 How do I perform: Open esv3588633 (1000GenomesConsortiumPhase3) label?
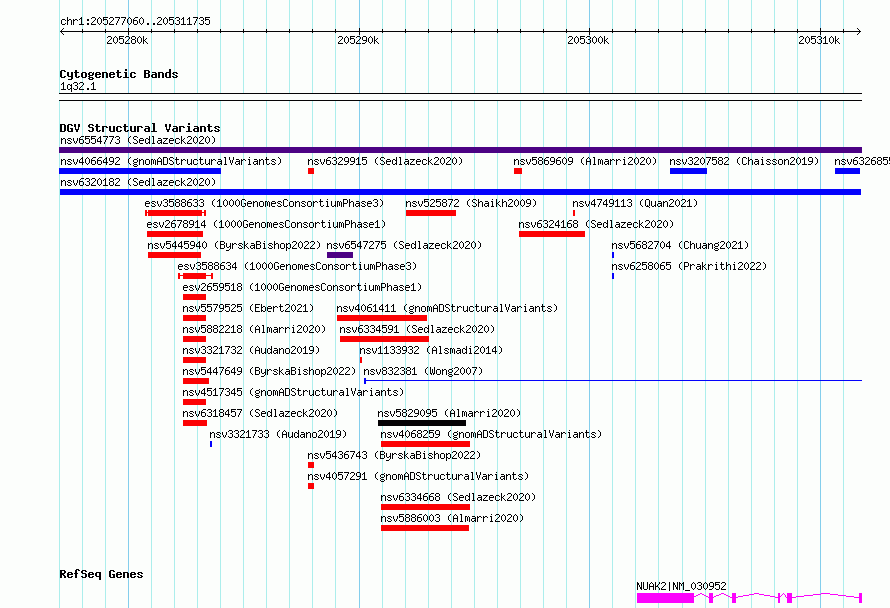pyautogui.click(x=264, y=203)
